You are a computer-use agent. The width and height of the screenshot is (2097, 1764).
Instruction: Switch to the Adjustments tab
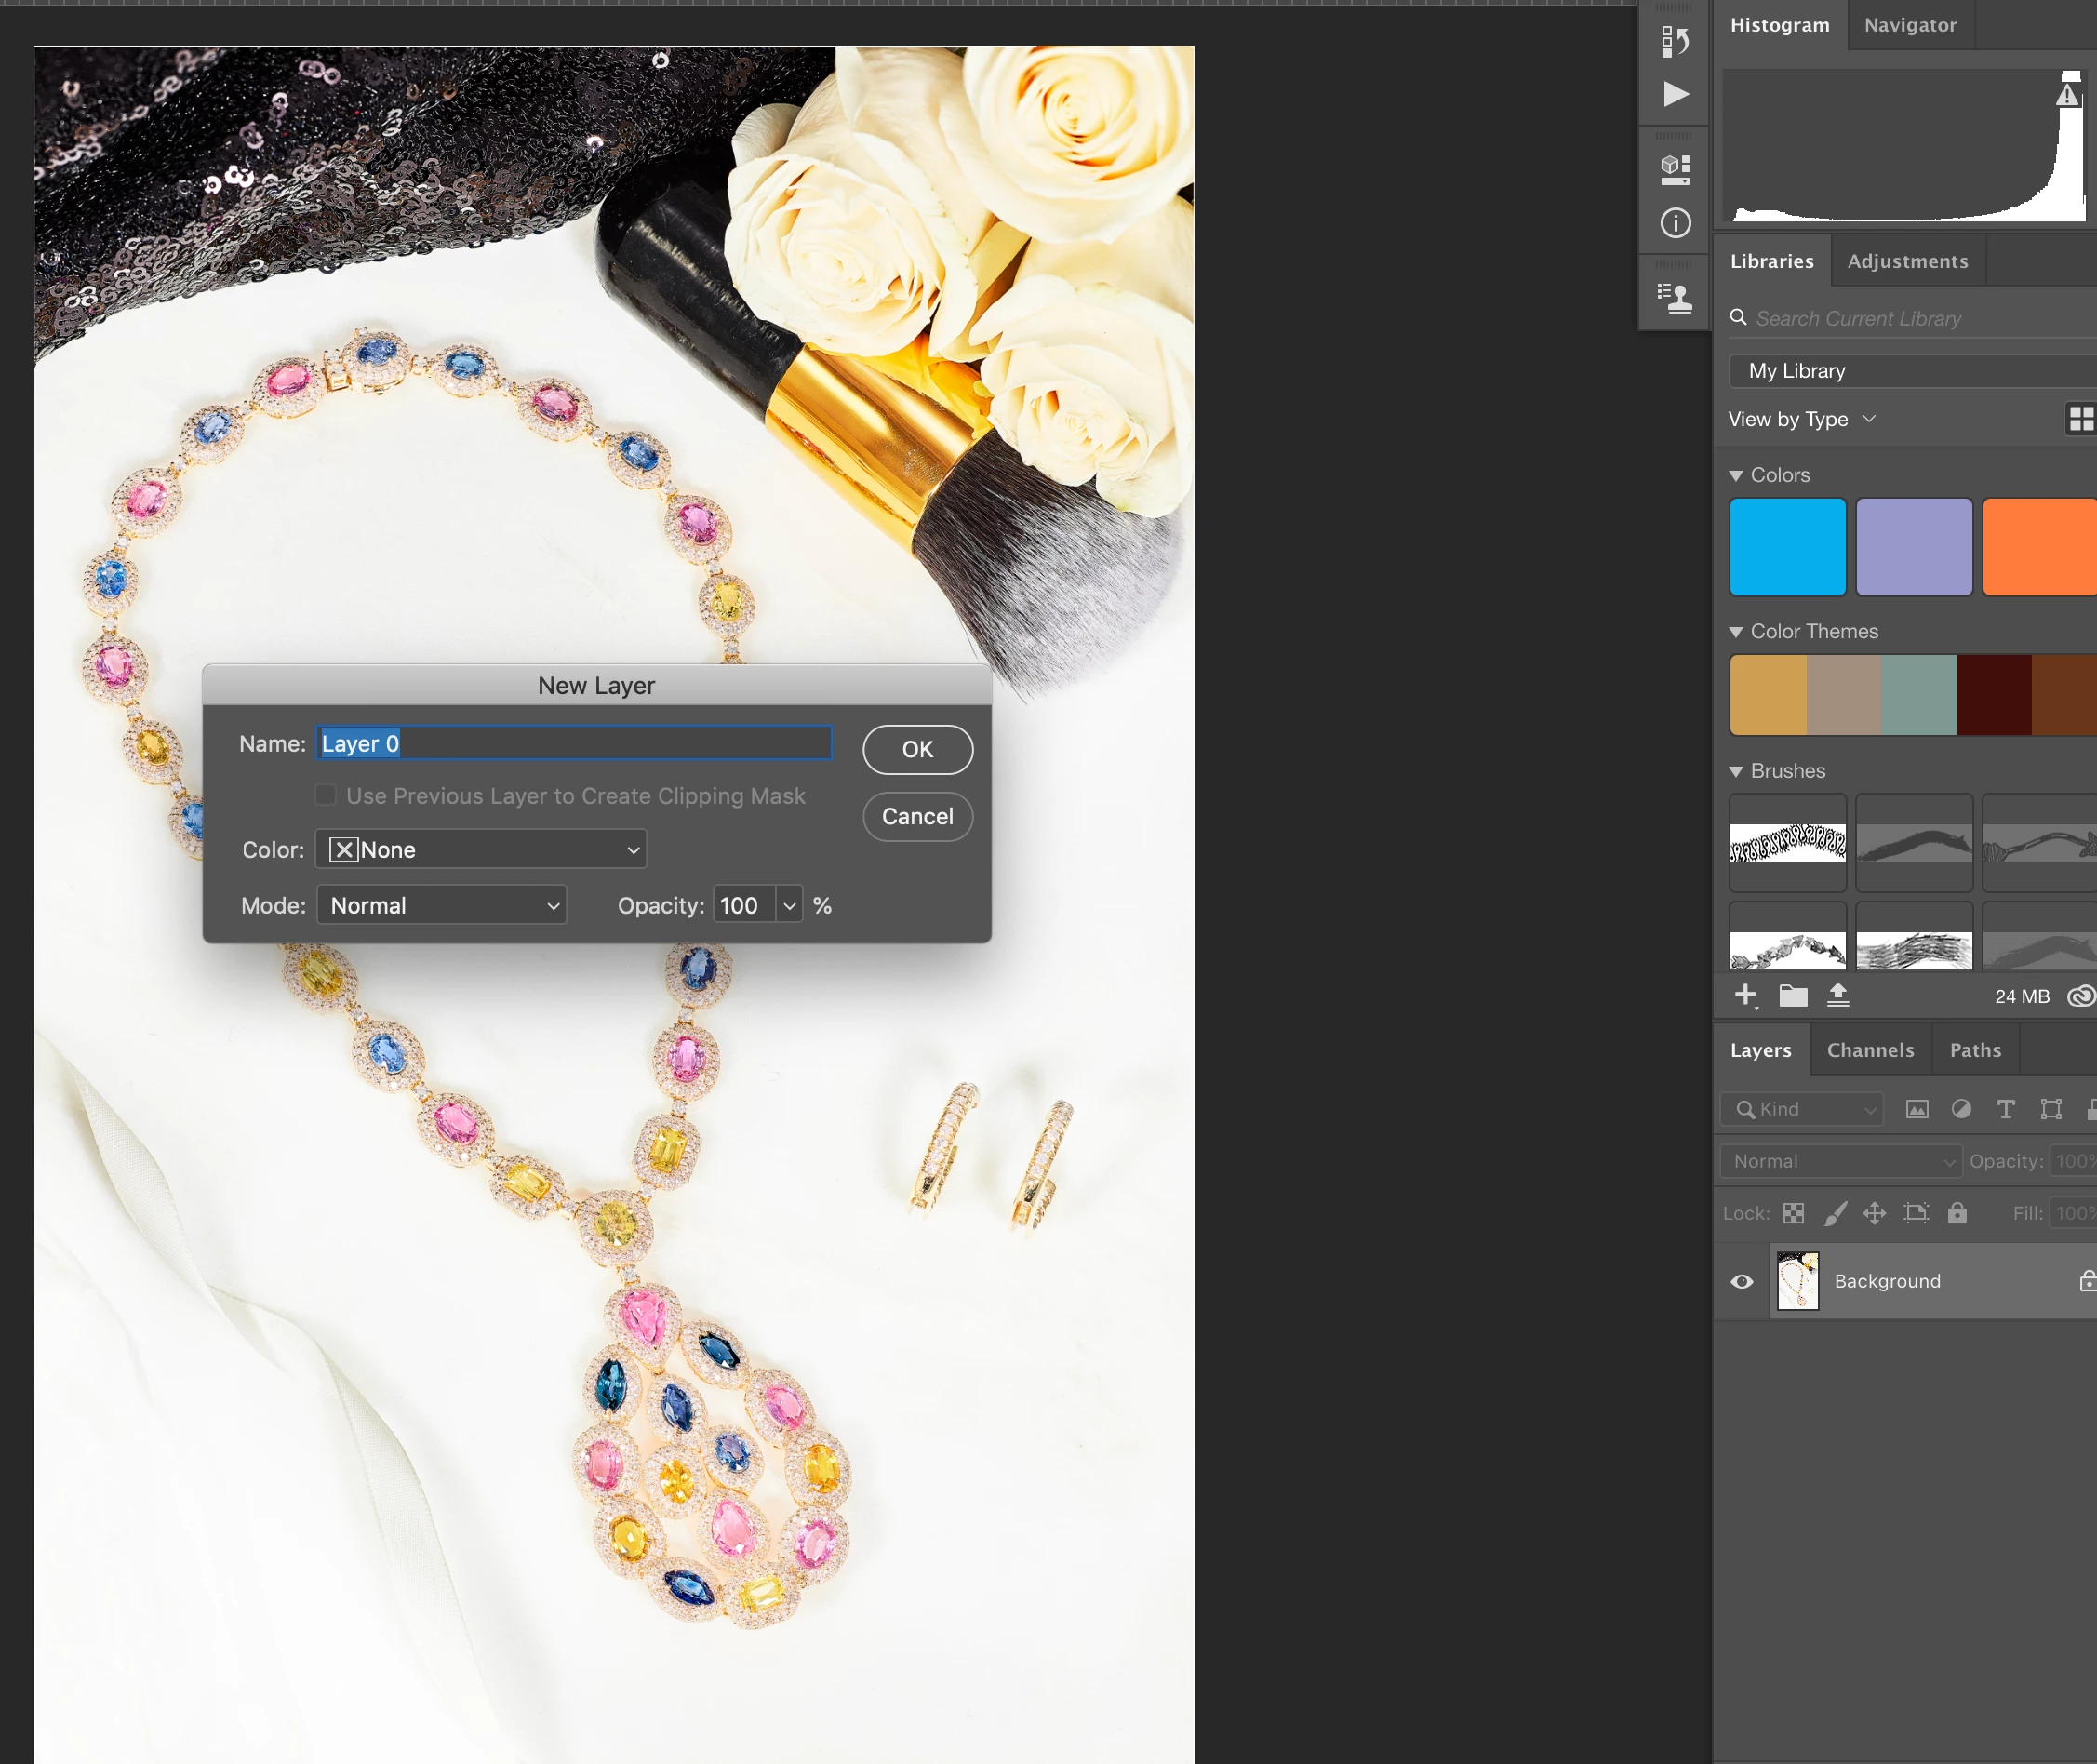tap(1907, 261)
